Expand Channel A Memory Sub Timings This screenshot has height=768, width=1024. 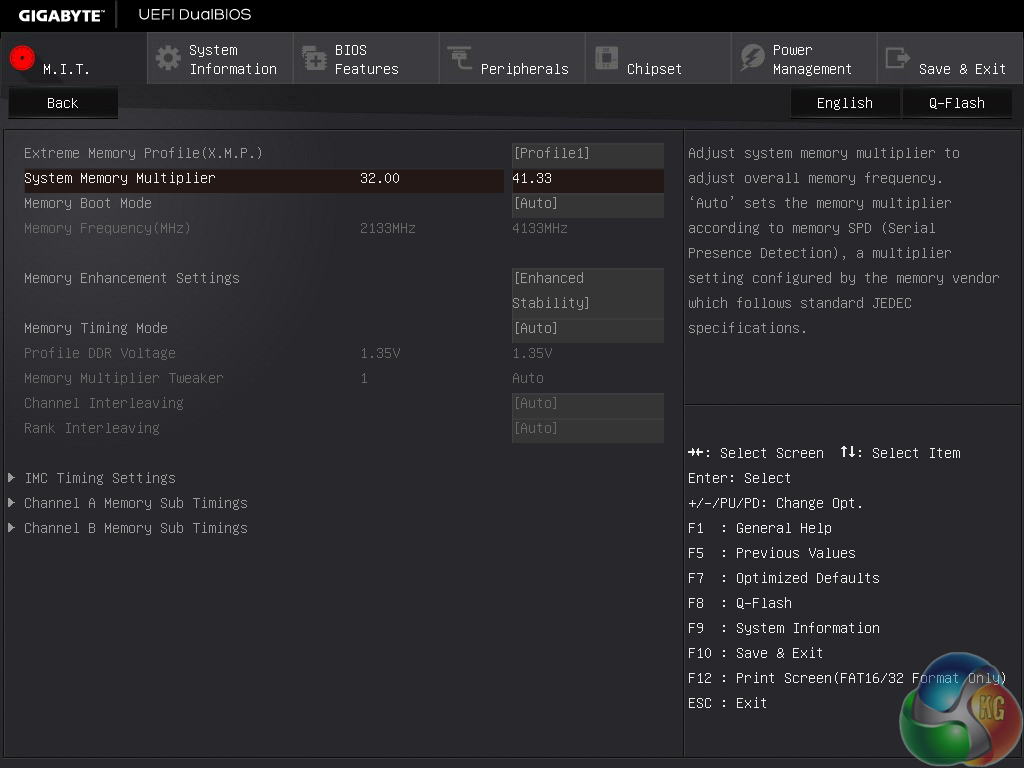pyautogui.click(x=135, y=504)
